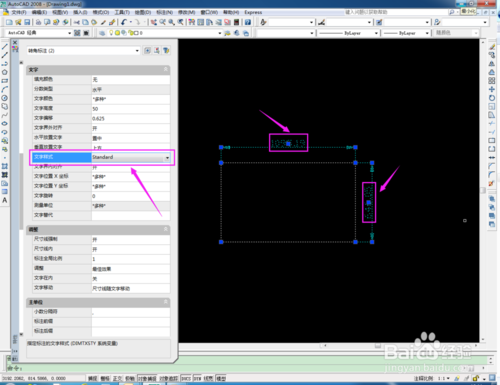Select the Polygon tool in Draw toolbar
The width and height of the screenshot is (500, 385).
(x=5, y=72)
